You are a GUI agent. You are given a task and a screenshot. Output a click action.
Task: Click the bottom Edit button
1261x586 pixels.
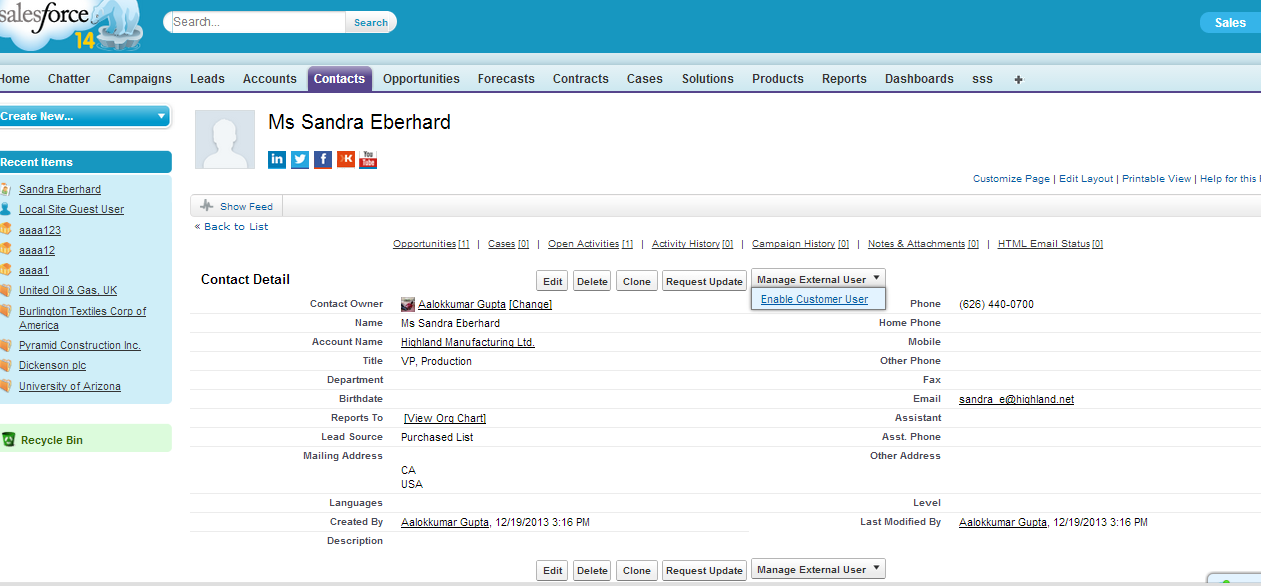[552, 570]
